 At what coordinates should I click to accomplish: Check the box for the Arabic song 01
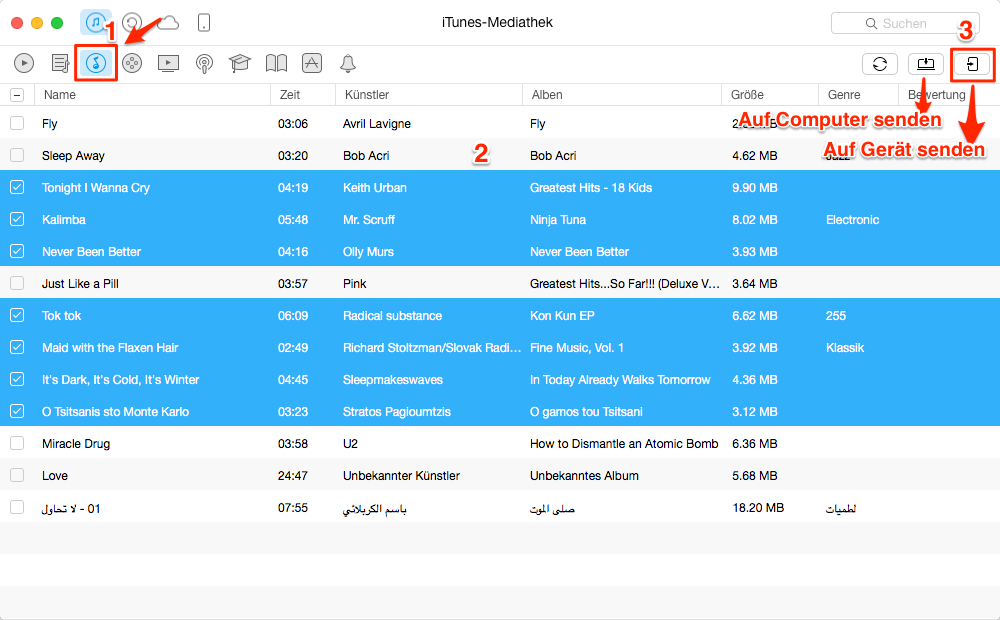tap(17, 507)
